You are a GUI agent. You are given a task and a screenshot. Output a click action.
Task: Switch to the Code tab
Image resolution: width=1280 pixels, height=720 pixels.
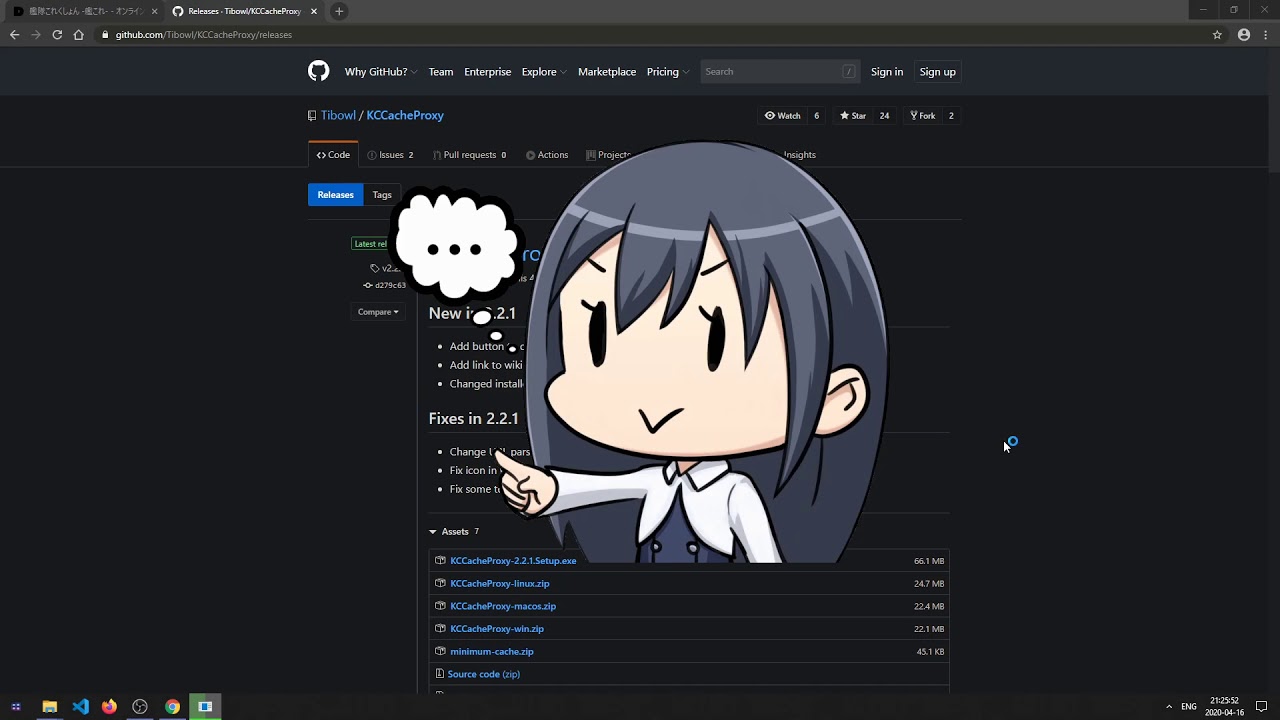click(x=333, y=155)
